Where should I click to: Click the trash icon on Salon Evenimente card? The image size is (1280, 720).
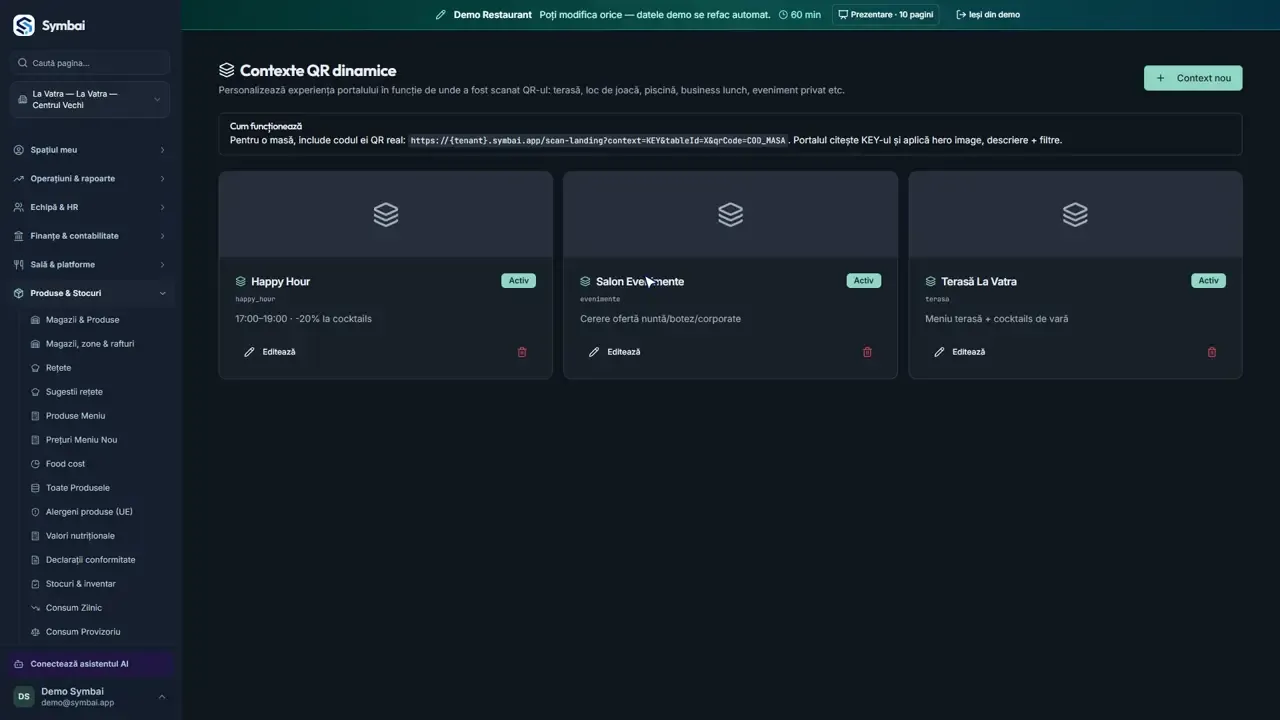tap(867, 352)
